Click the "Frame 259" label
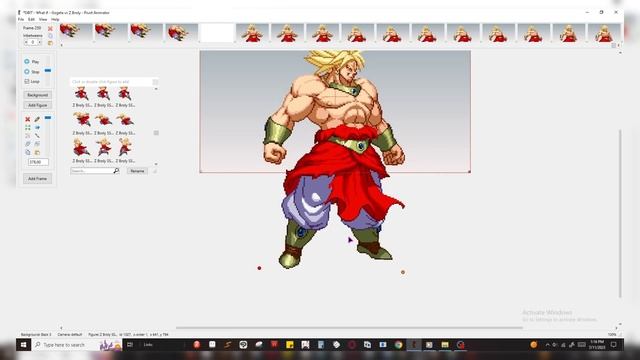The width and height of the screenshot is (640, 360). click(32, 28)
